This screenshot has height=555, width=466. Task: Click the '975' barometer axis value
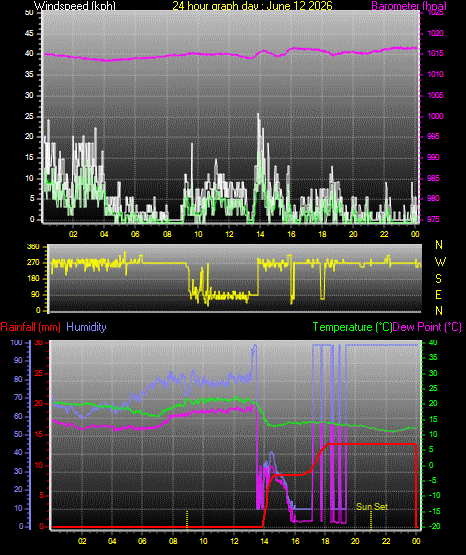pos(433,219)
